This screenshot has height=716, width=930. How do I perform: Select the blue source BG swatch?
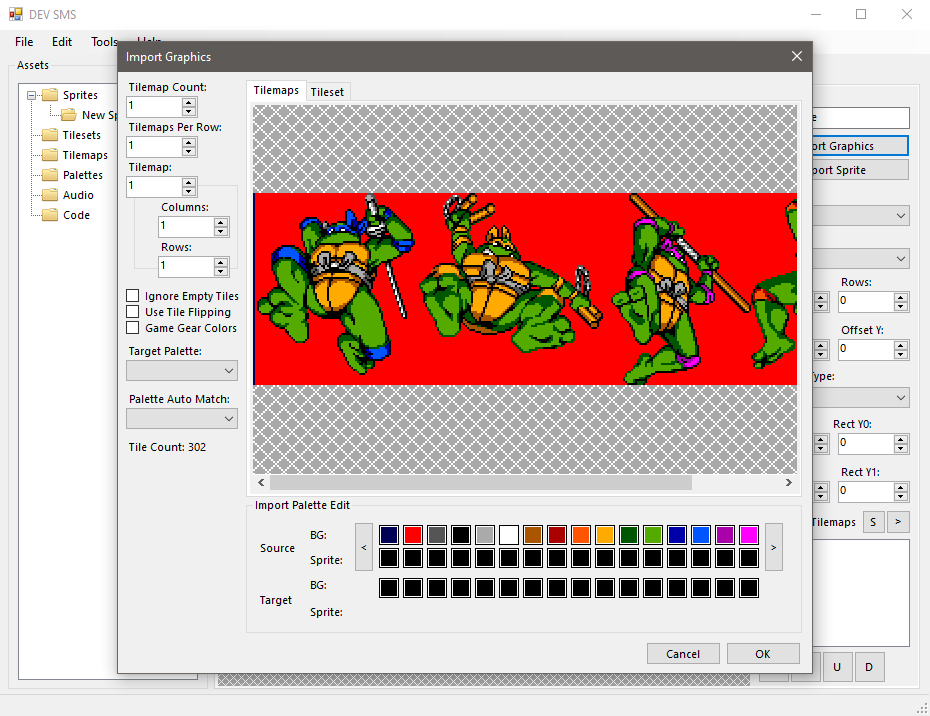[x=701, y=535]
